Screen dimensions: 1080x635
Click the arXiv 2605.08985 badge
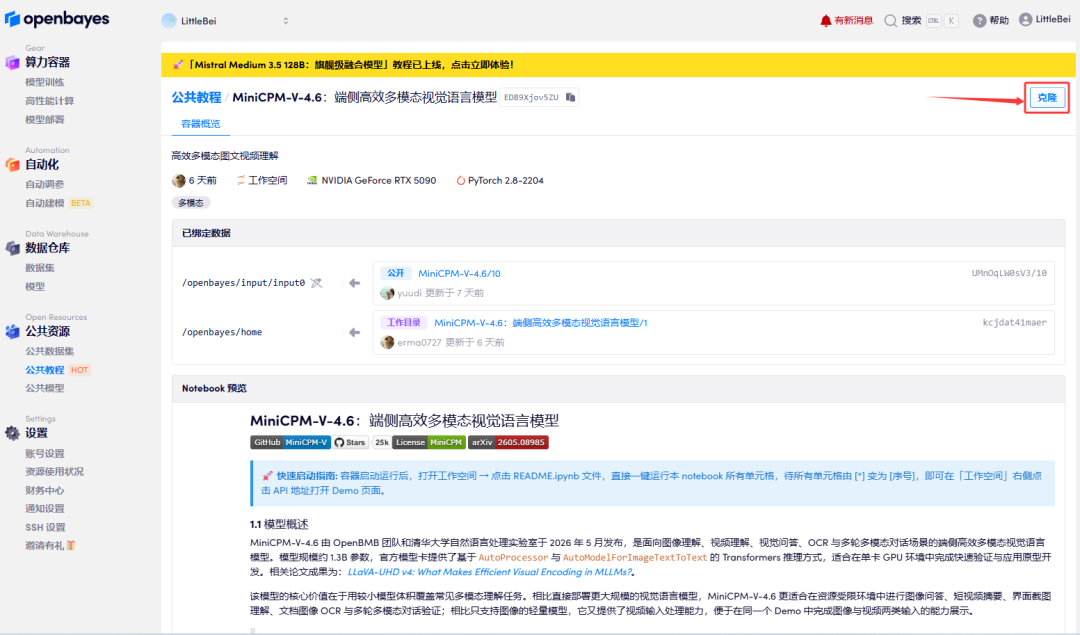508,442
